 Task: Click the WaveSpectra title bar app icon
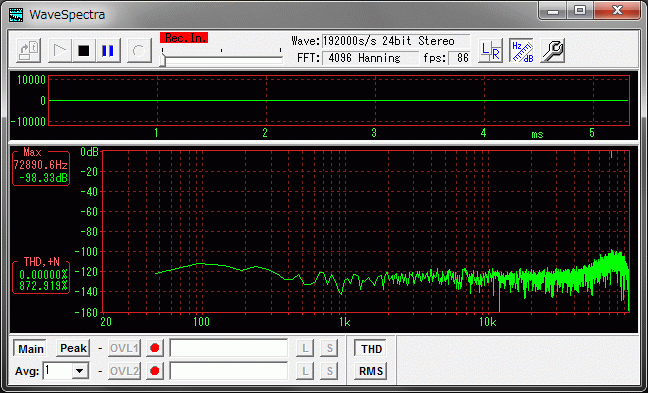[x=16, y=14]
